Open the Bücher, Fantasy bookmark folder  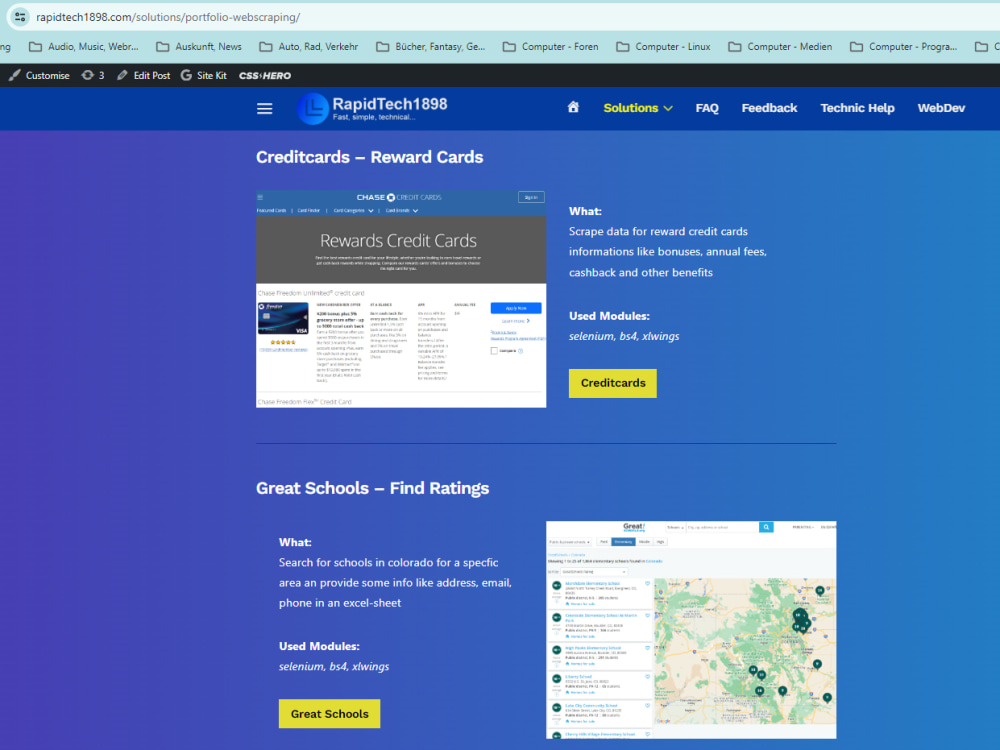click(x=430, y=47)
